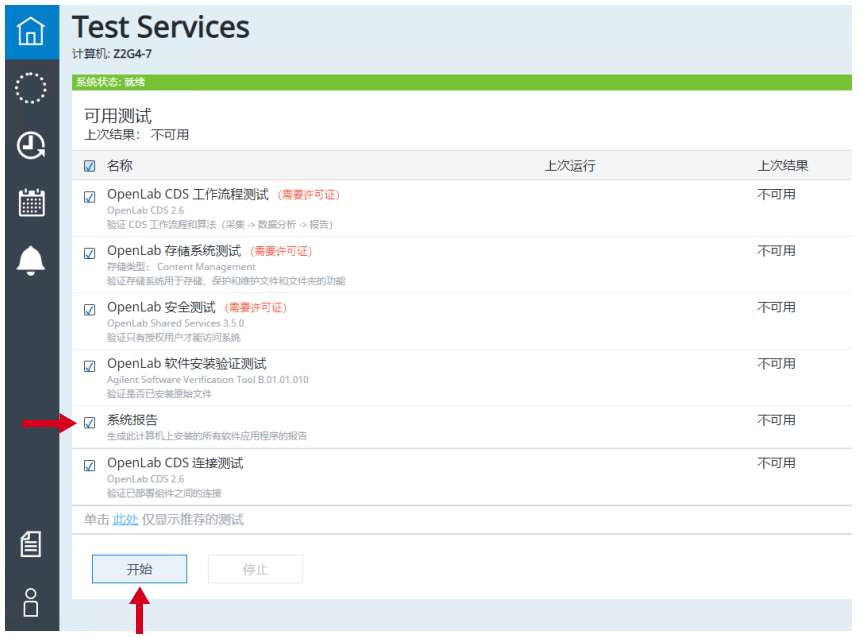This screenshot has width=861, height=637.
Task: Select the 系统报告 row title
Action: [132, 420]
